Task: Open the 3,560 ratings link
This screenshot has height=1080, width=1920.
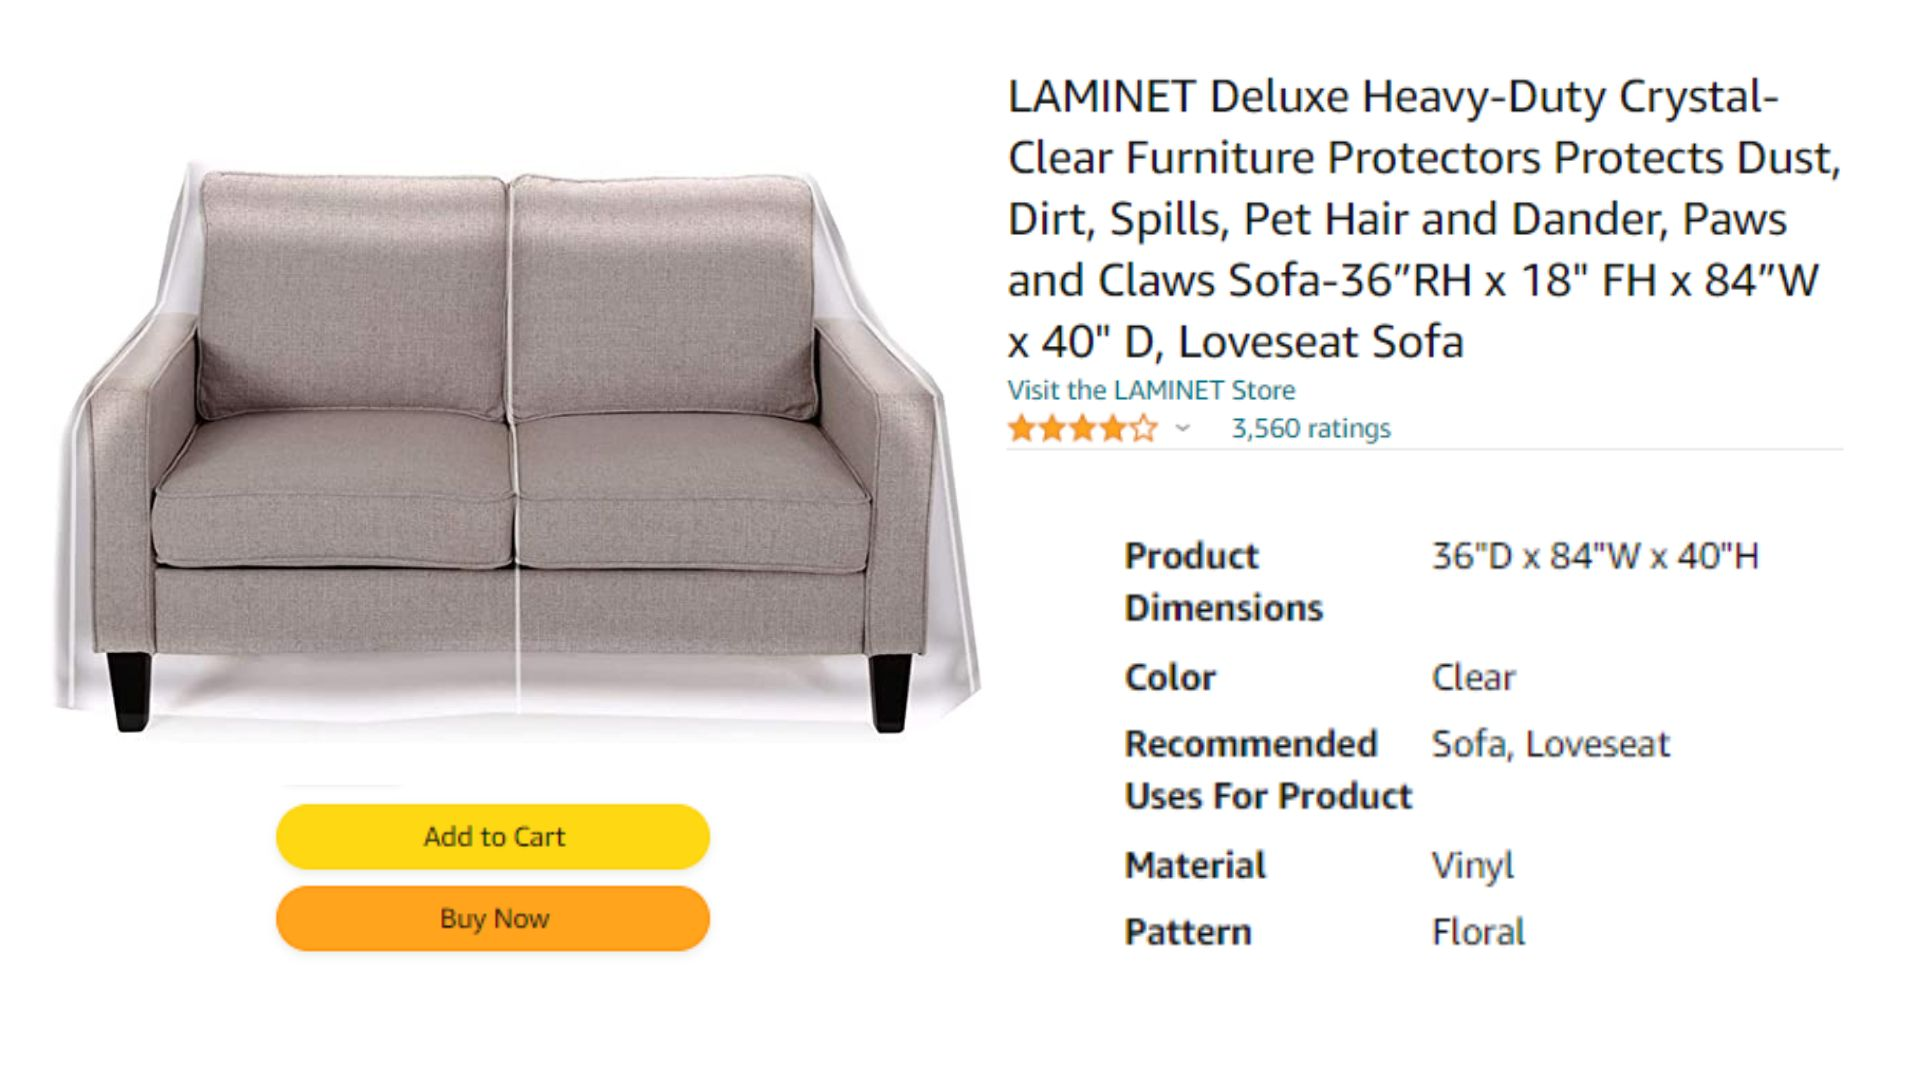Action: click(x=1311, y=428)
